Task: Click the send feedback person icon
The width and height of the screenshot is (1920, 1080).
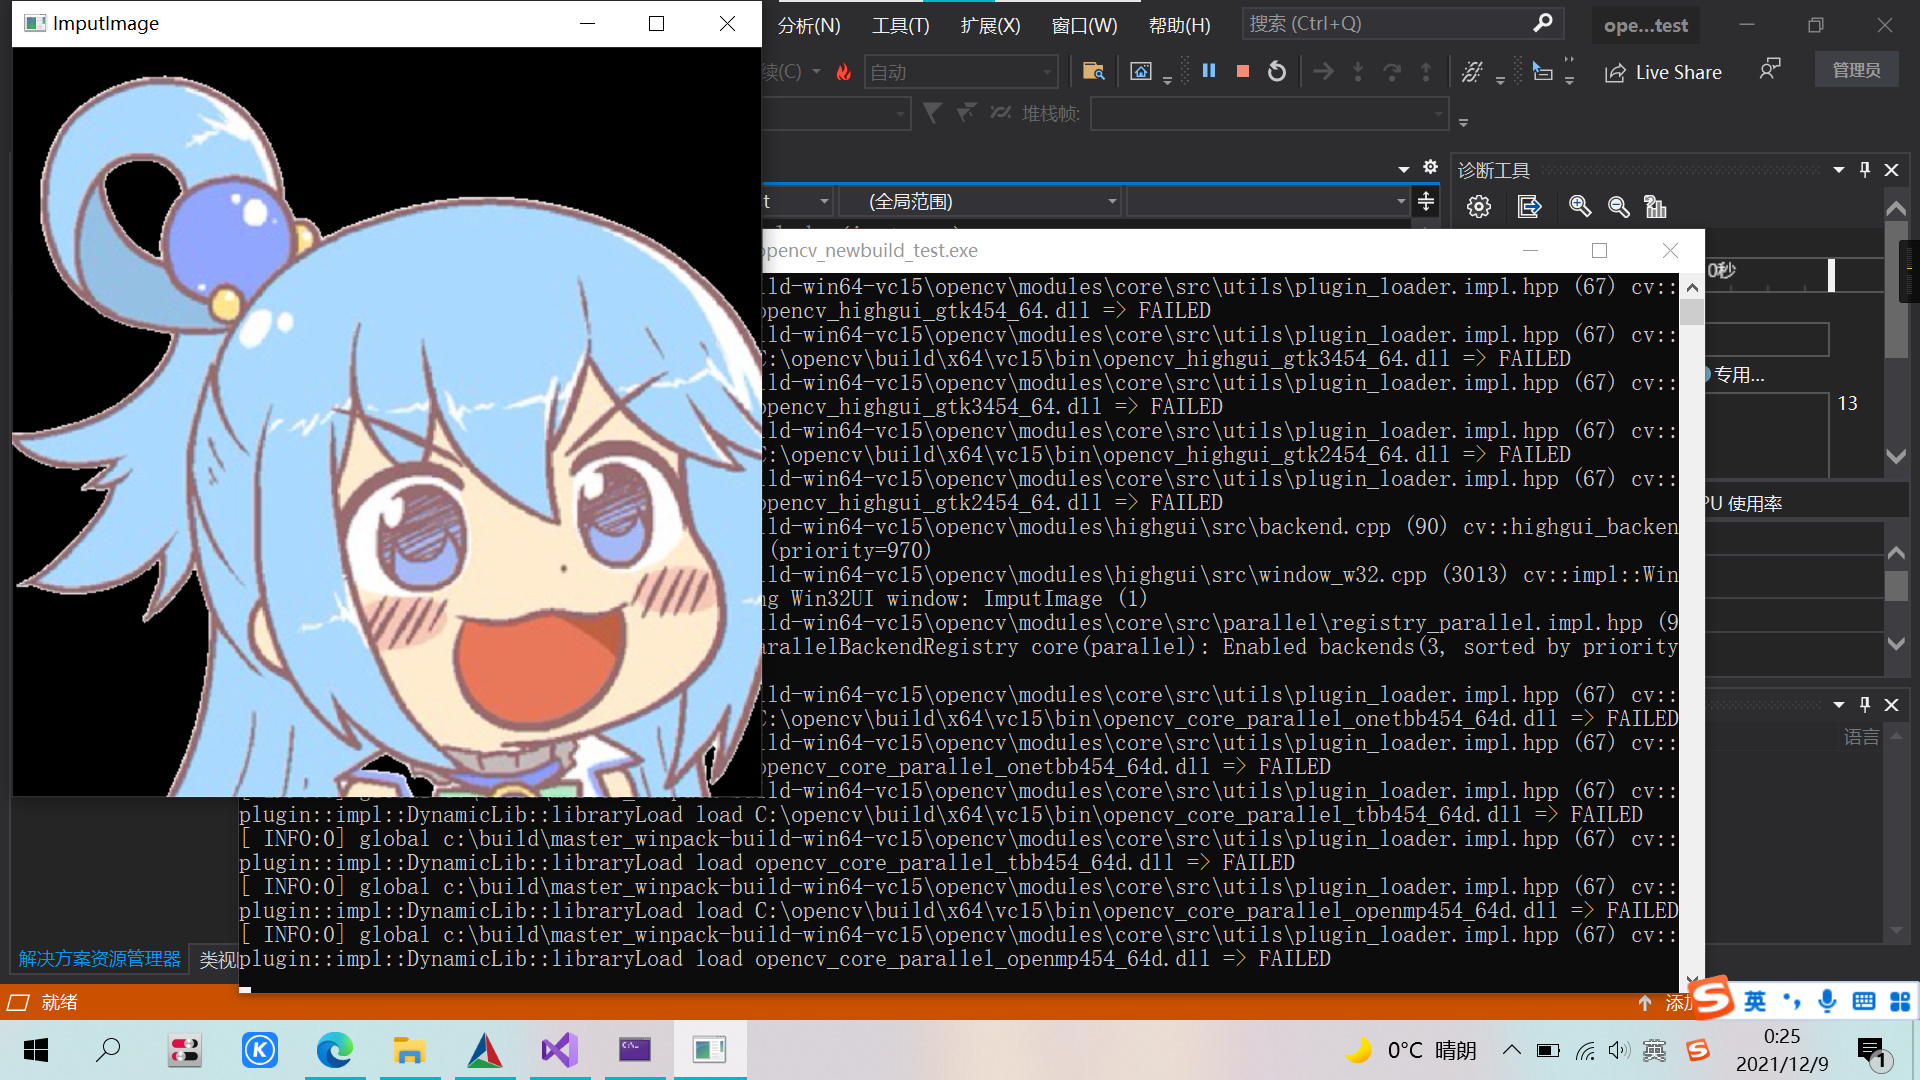Action: coord(1770,69)
